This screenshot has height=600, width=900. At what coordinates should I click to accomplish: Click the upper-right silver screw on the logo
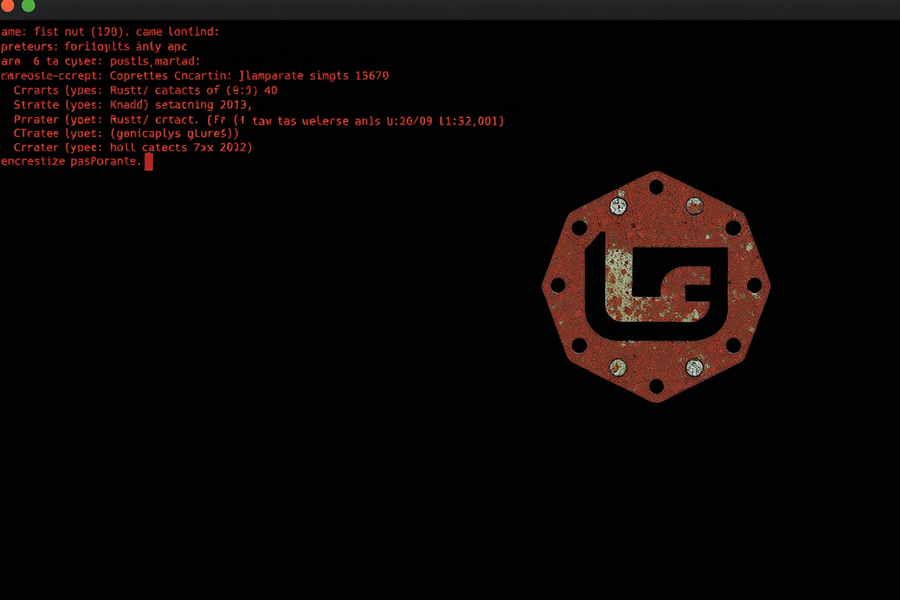tap(695, 206)
